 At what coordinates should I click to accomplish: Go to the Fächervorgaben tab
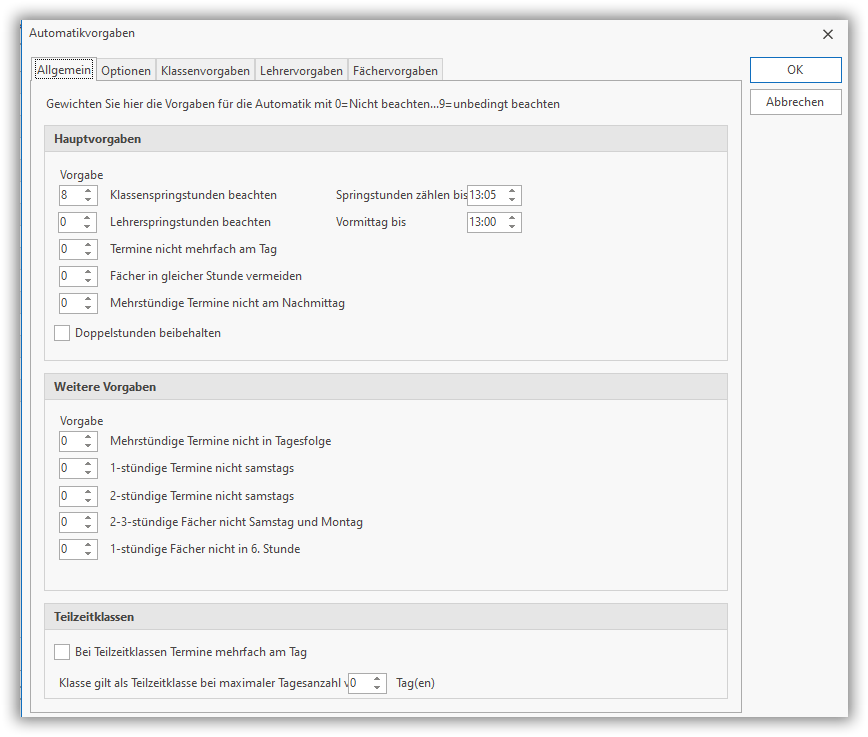click(x=395, y=71)
